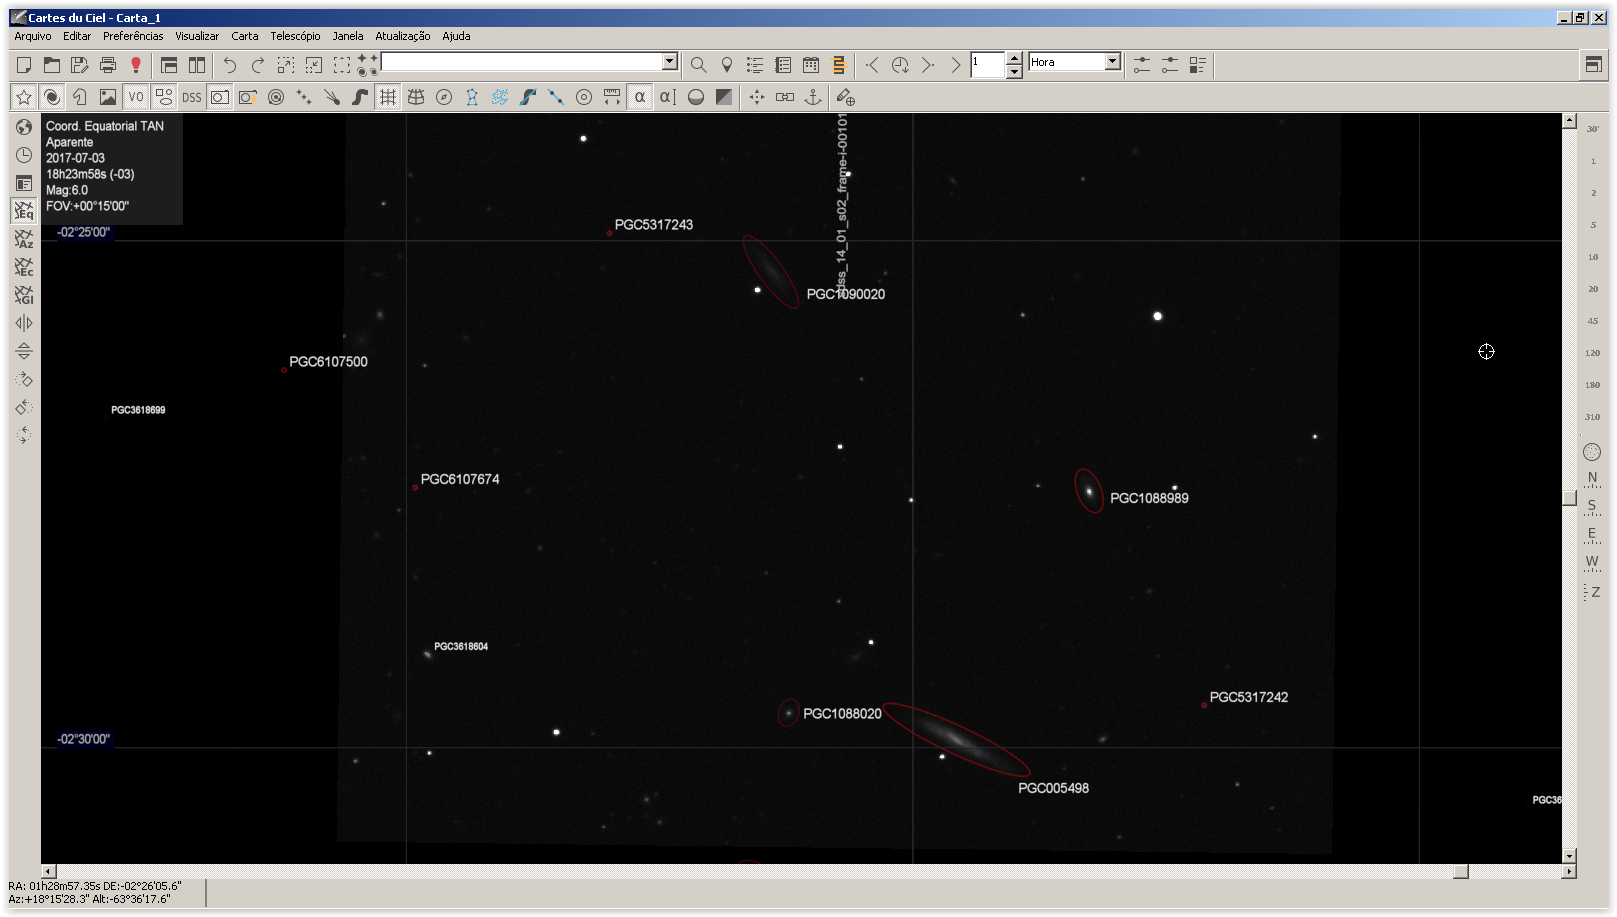Point chart North with N button
Screen dimensions: 1617x917
click(1593, 478)
